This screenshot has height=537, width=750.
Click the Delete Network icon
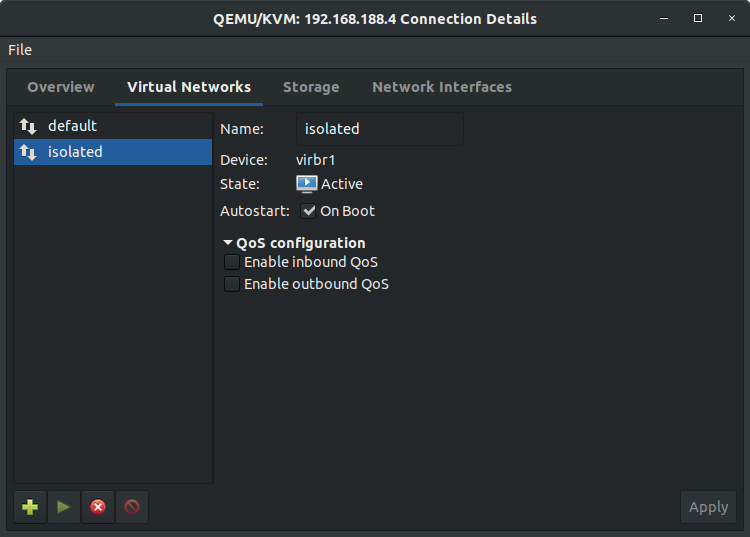click(131, 507)
